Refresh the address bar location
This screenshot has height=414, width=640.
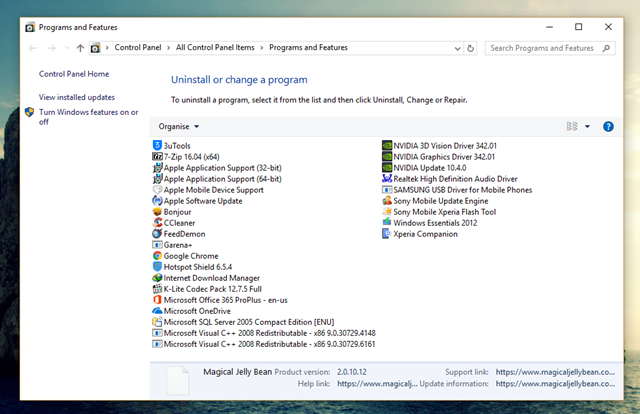click(x=471, y=48)
